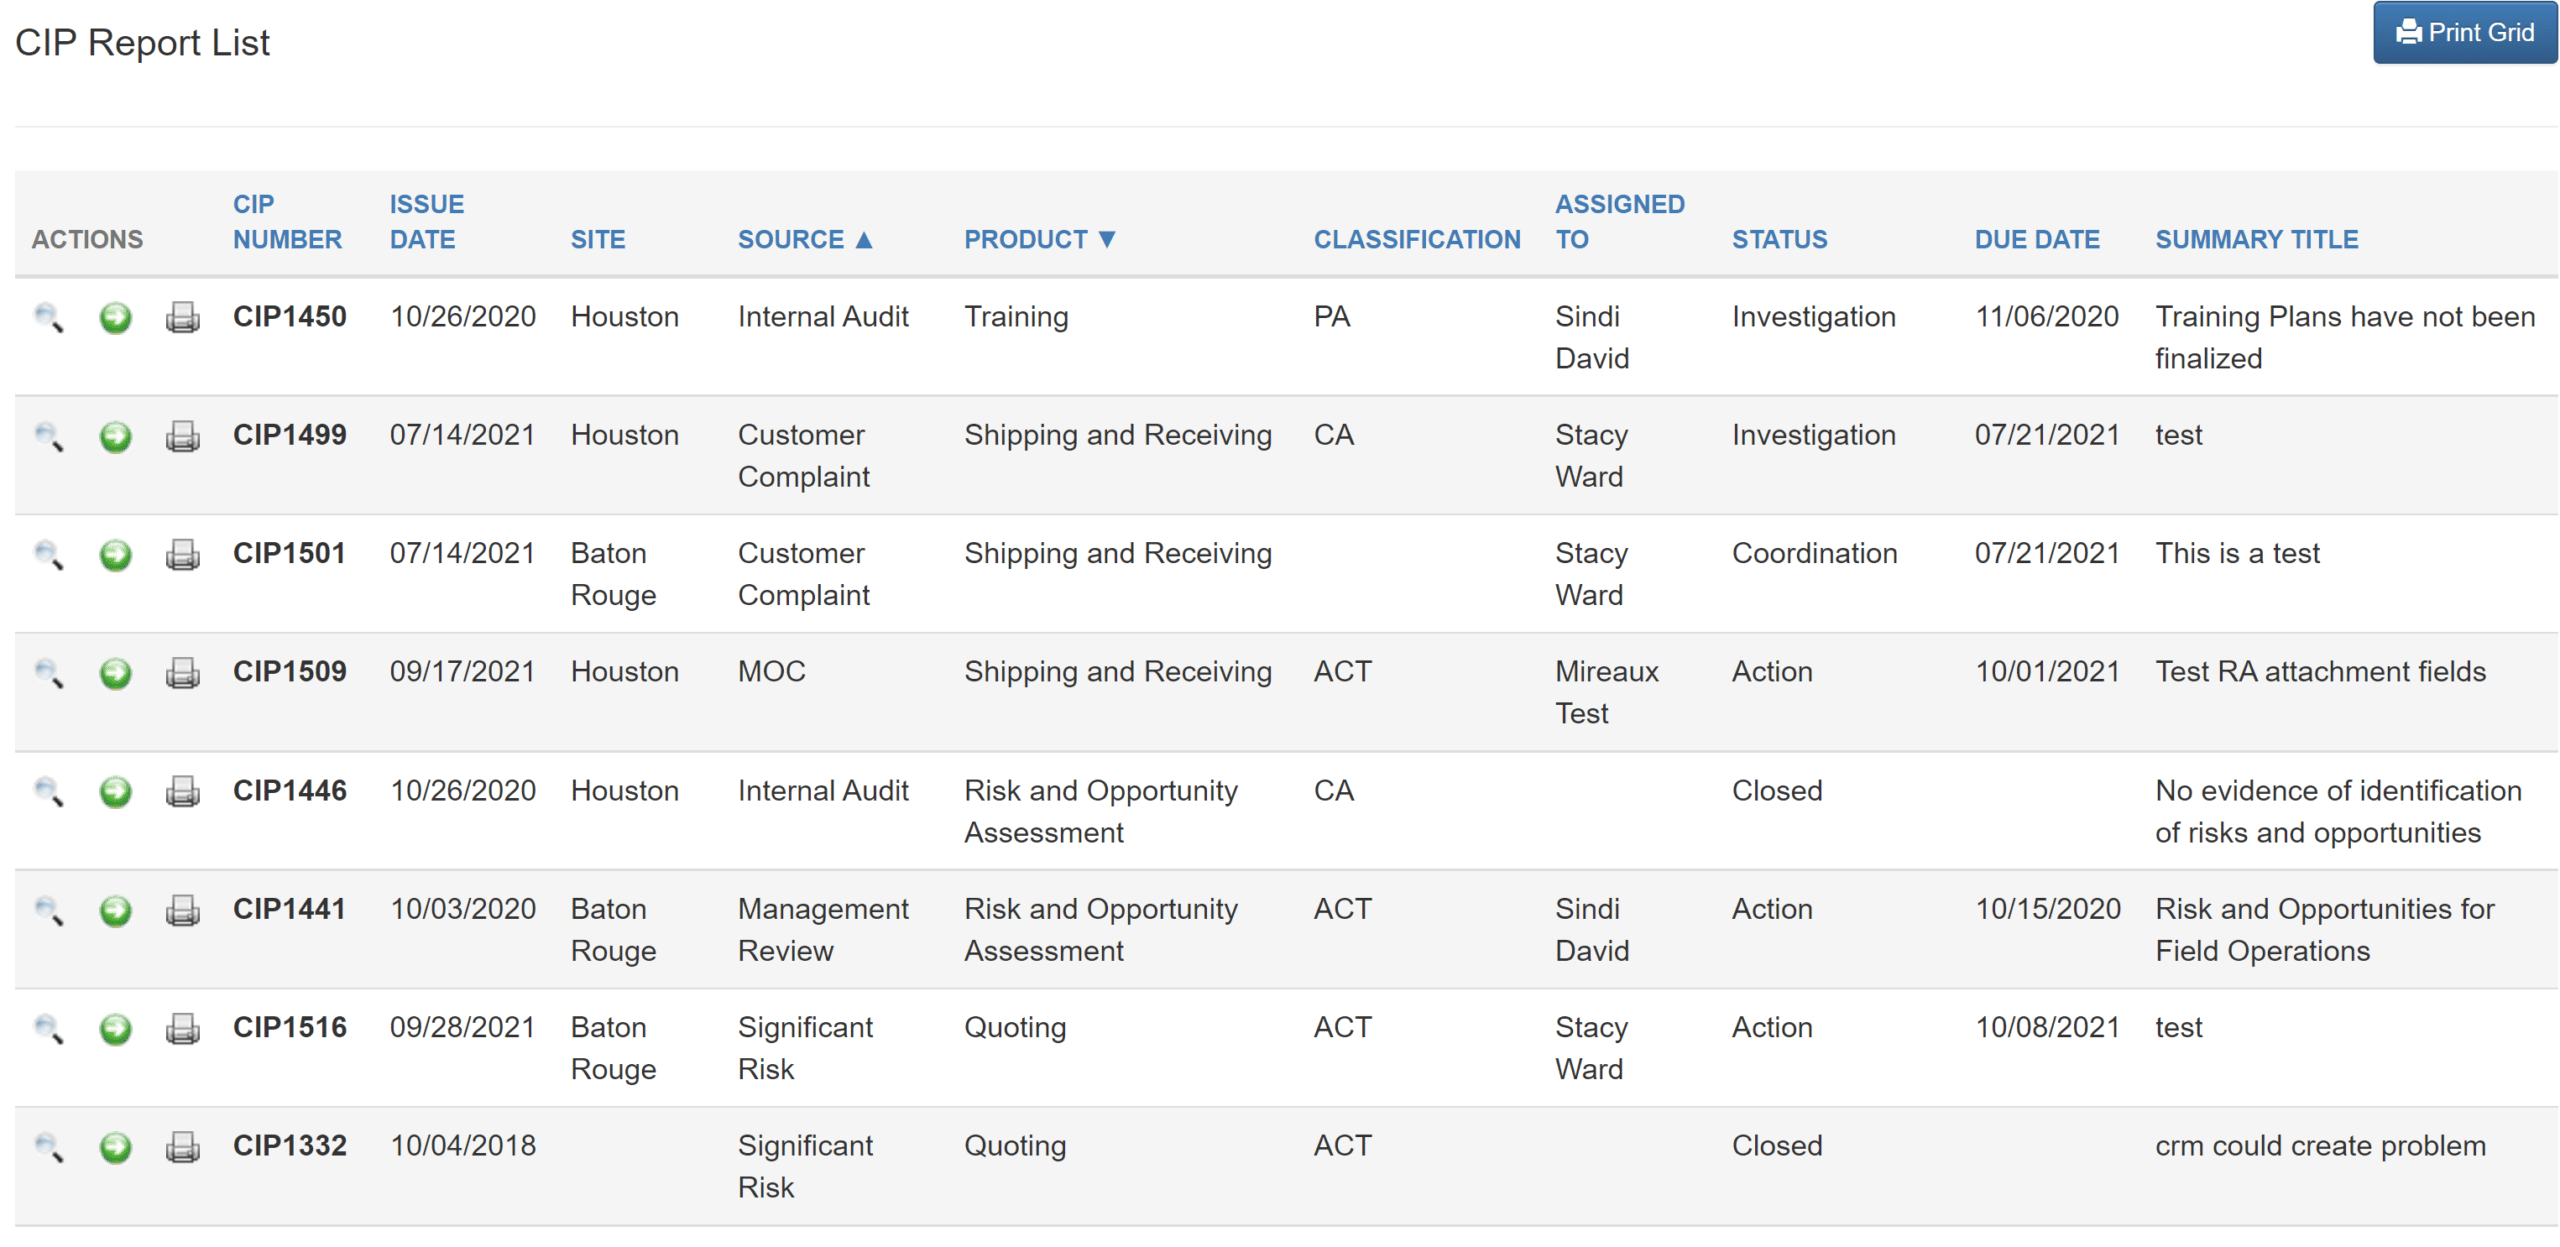The width and height of the screenshot is (2560, 1247).
Task: Click the 09/17/2021 issue date cell
Action: pos(462,670)
